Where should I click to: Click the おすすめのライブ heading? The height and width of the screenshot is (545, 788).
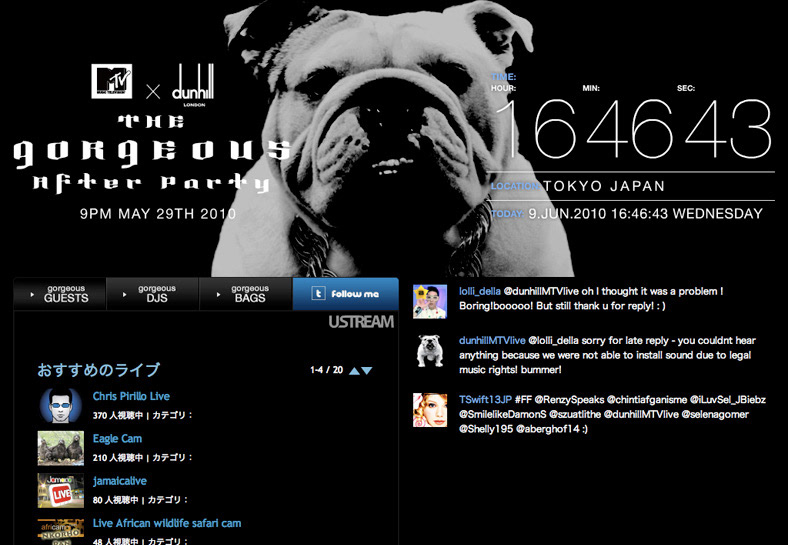[98, 370]
